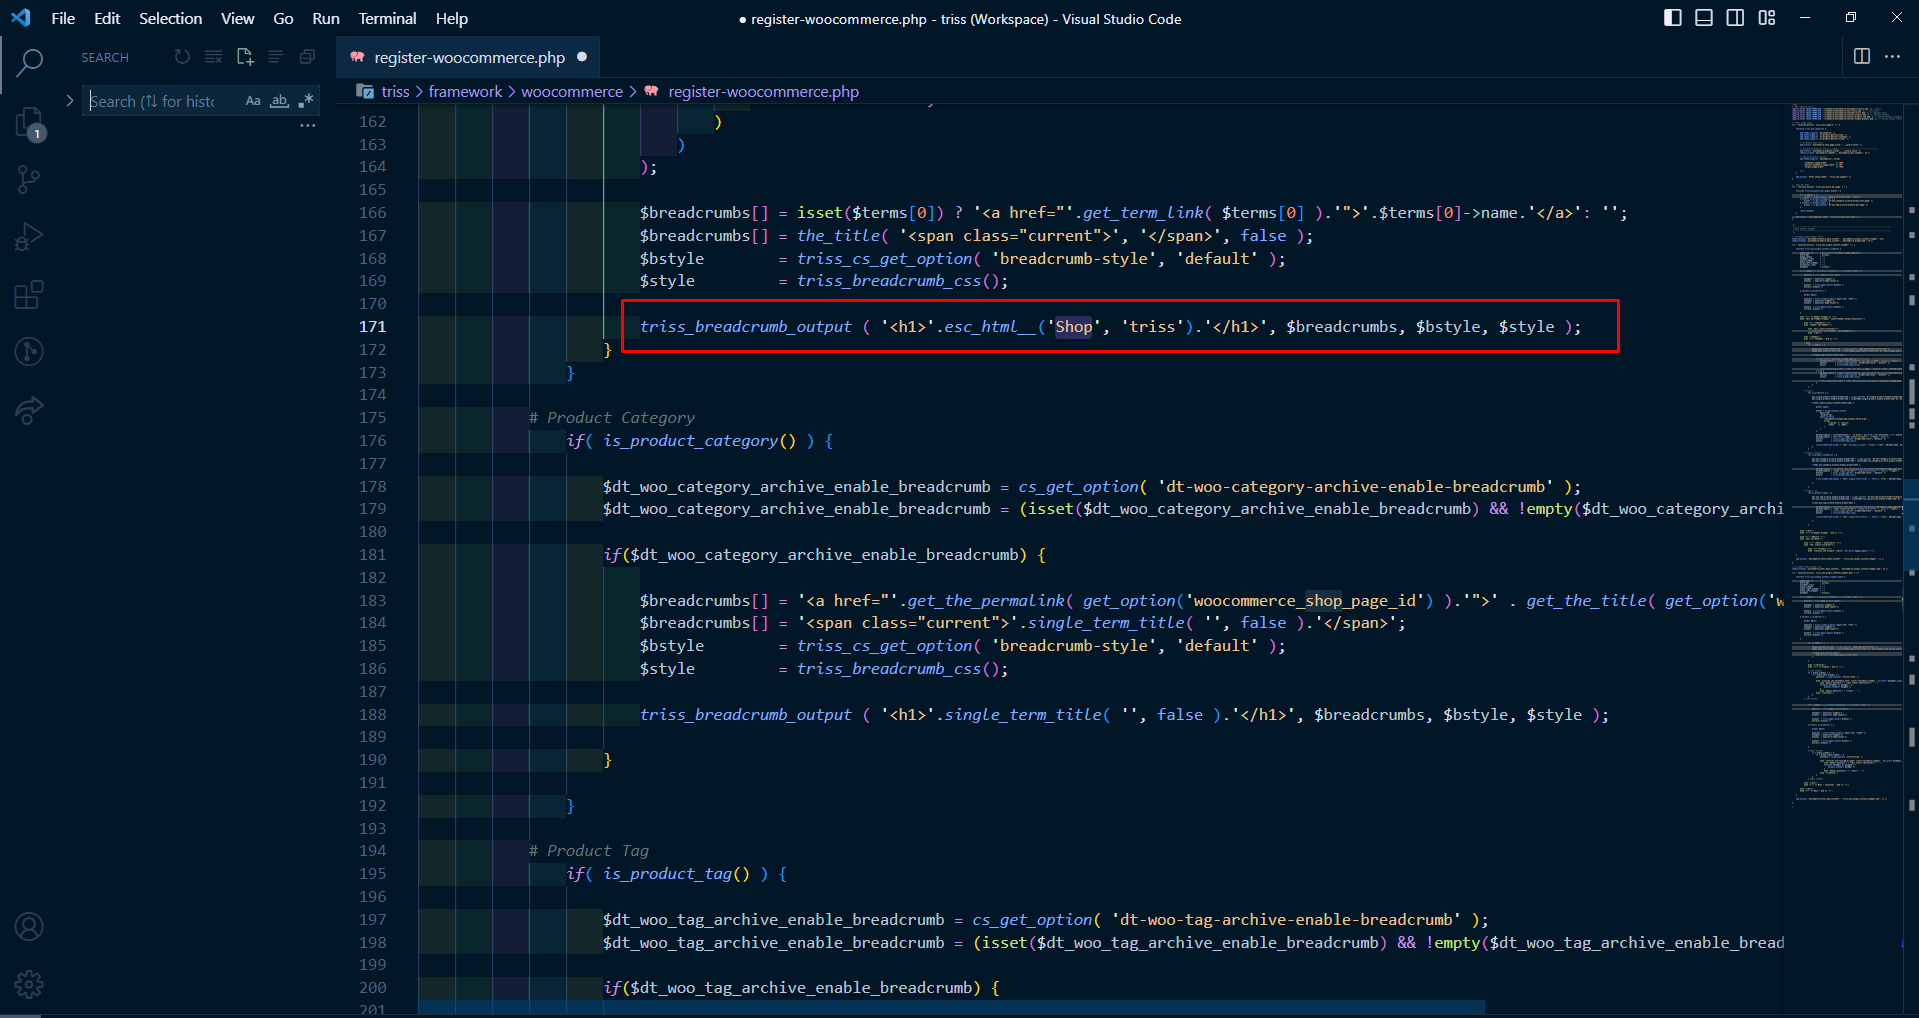Split the editor to the right

click(1862, 56)
